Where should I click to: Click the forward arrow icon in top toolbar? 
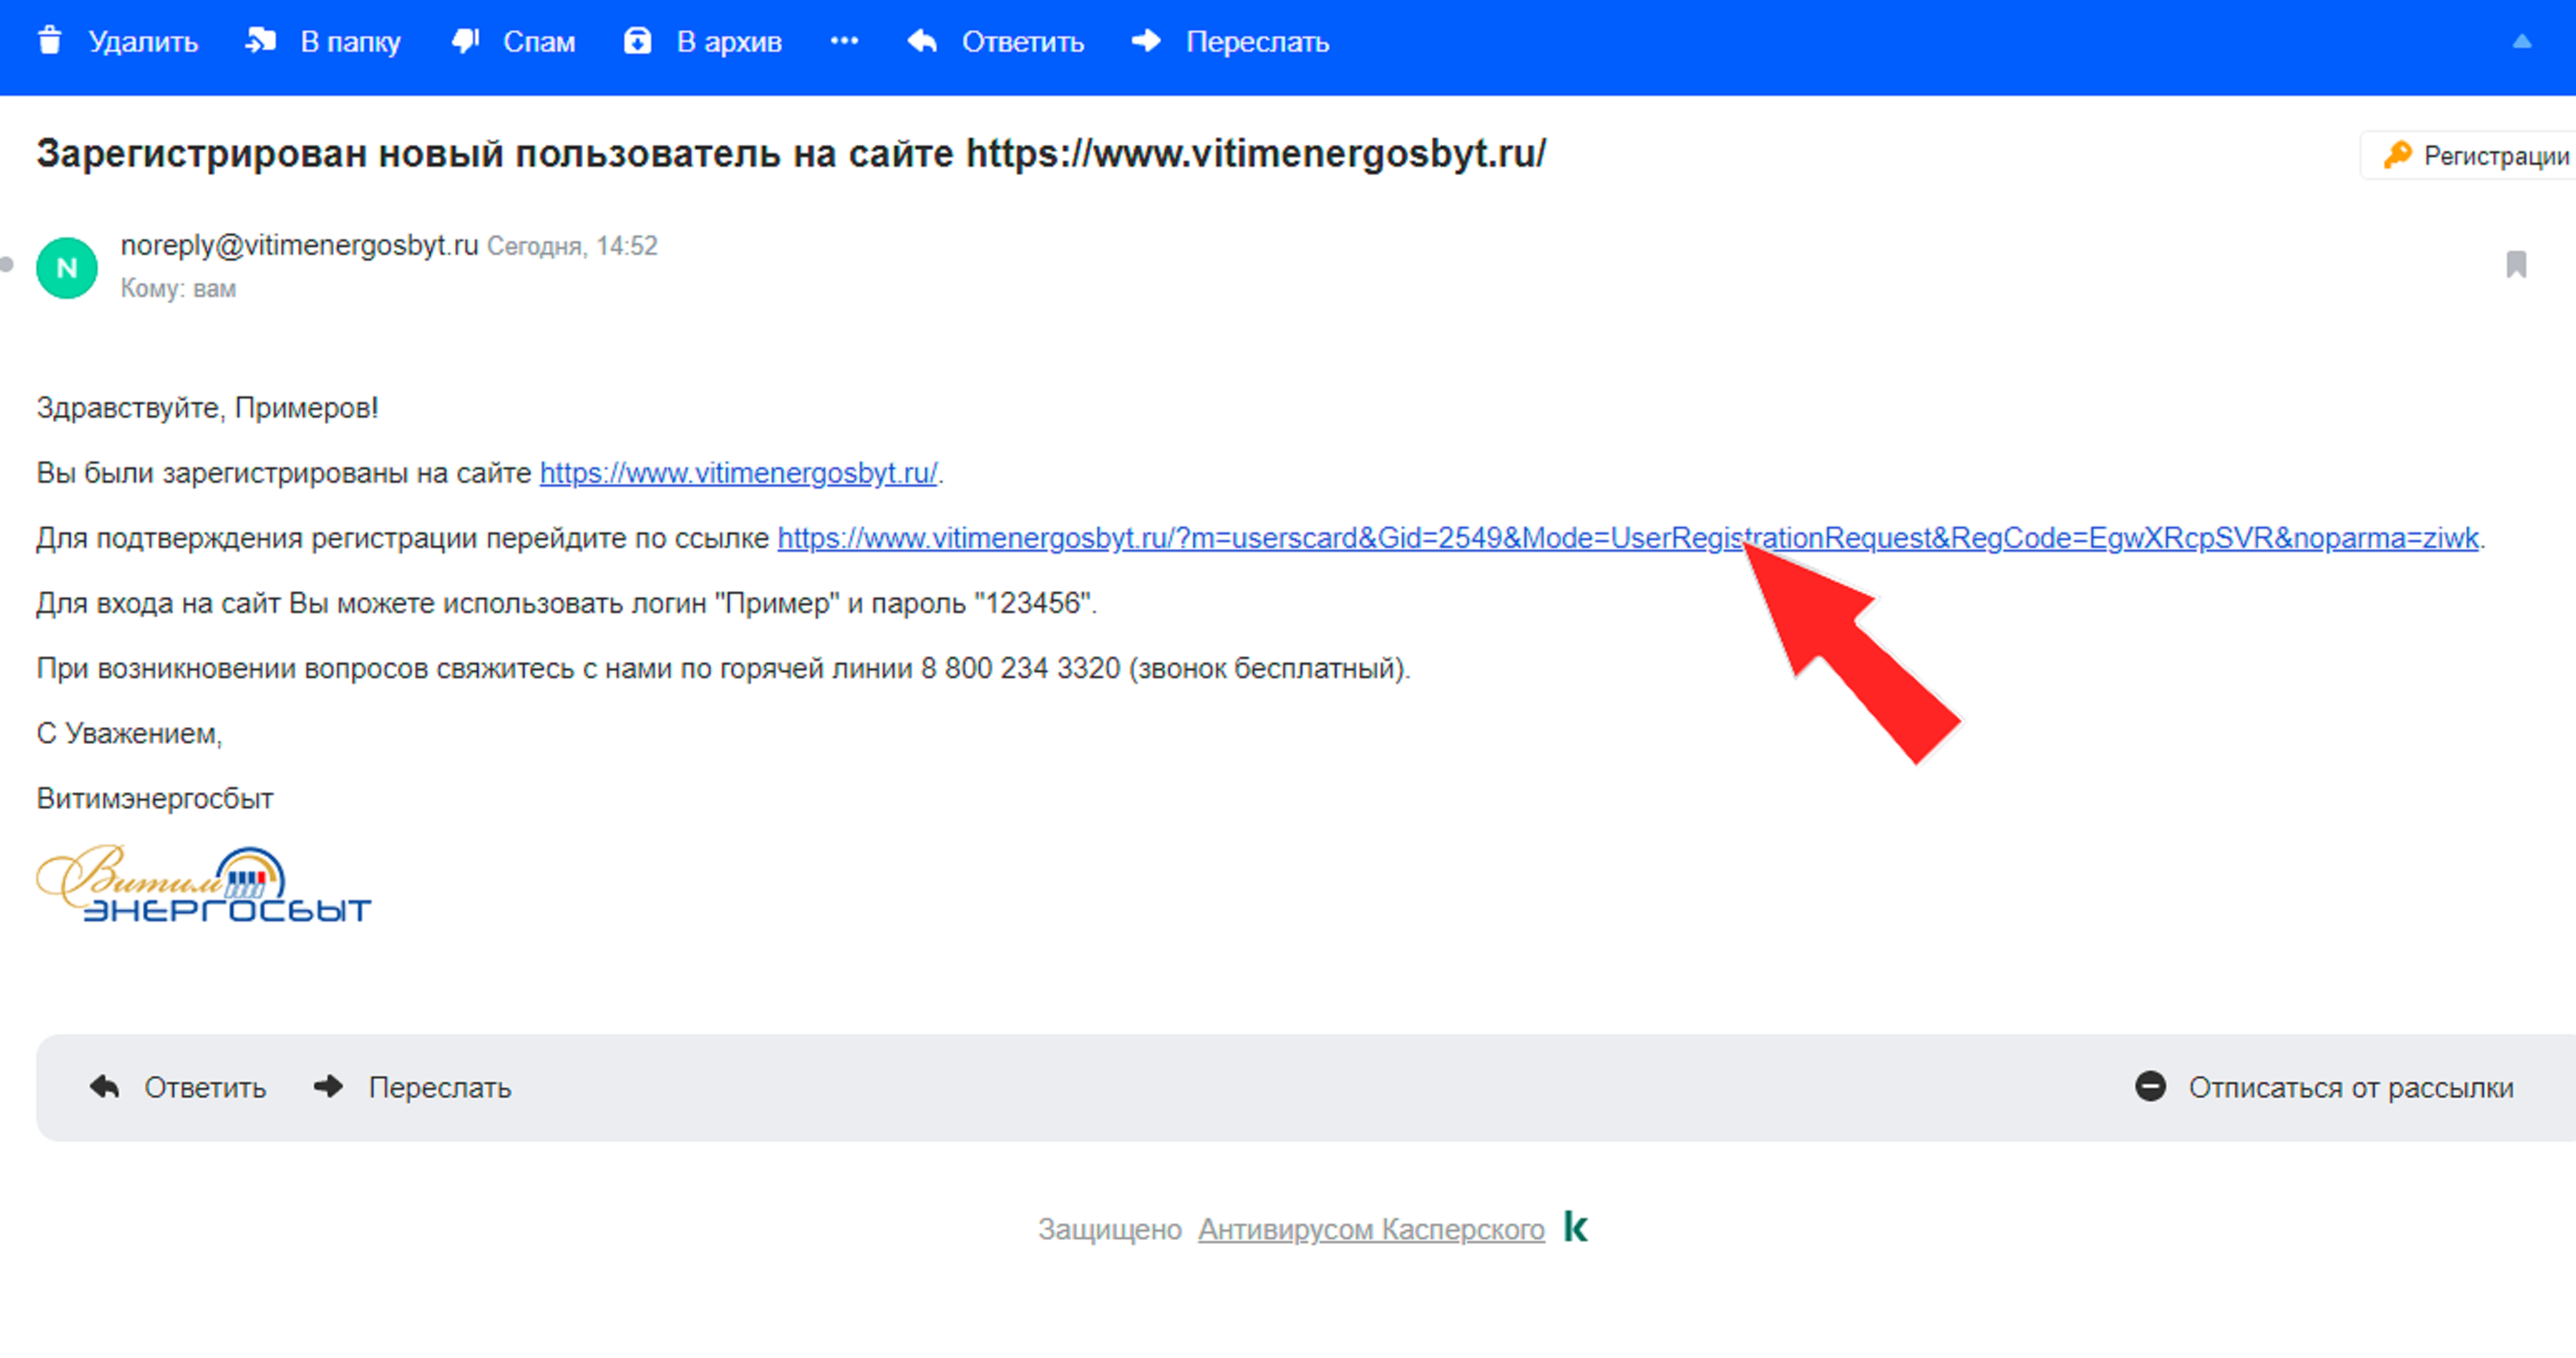[1146, 42]
